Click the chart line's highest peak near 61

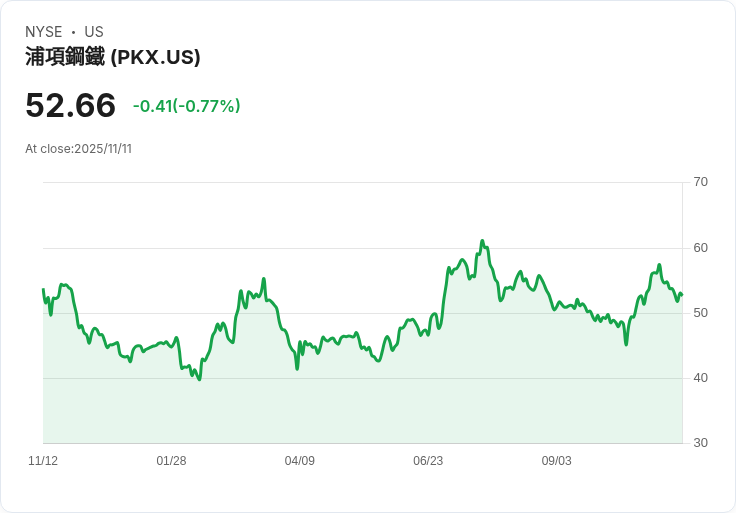pos(482,241)
